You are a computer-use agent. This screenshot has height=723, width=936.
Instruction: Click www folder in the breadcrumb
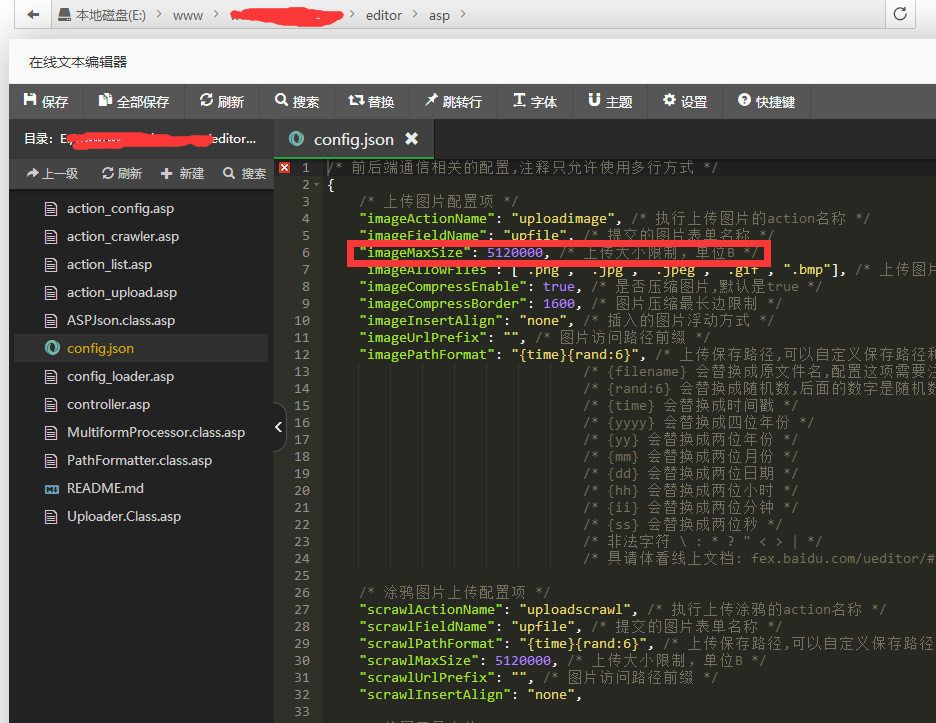coord(188,16)
